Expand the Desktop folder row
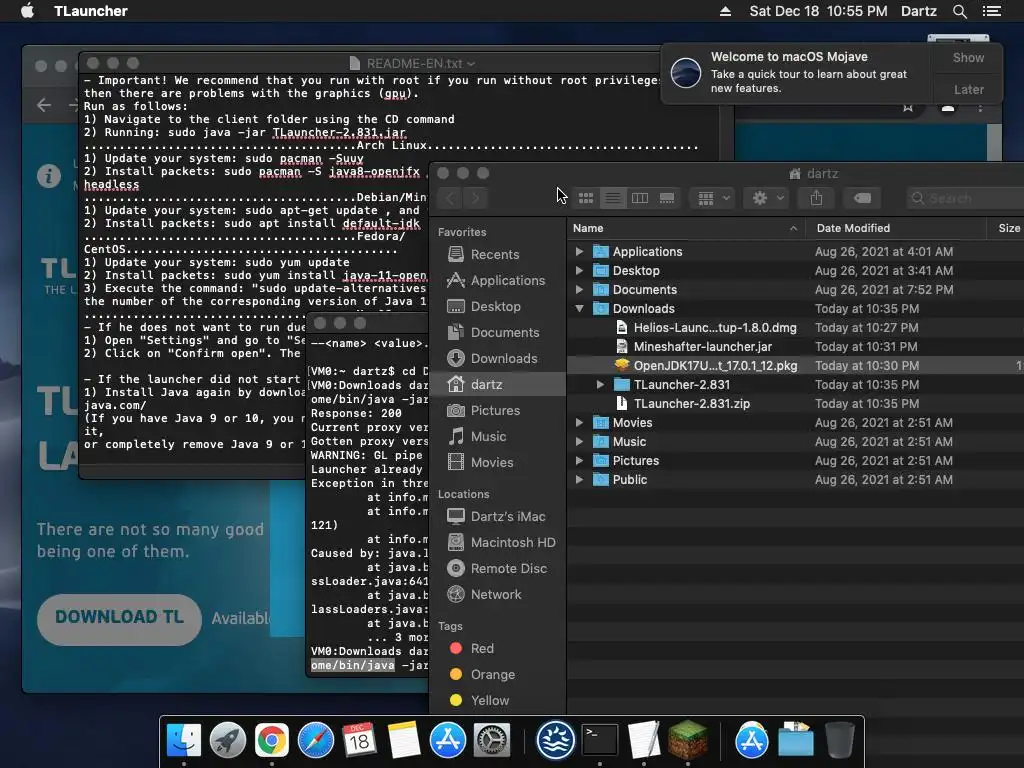 tap(579, 270)
